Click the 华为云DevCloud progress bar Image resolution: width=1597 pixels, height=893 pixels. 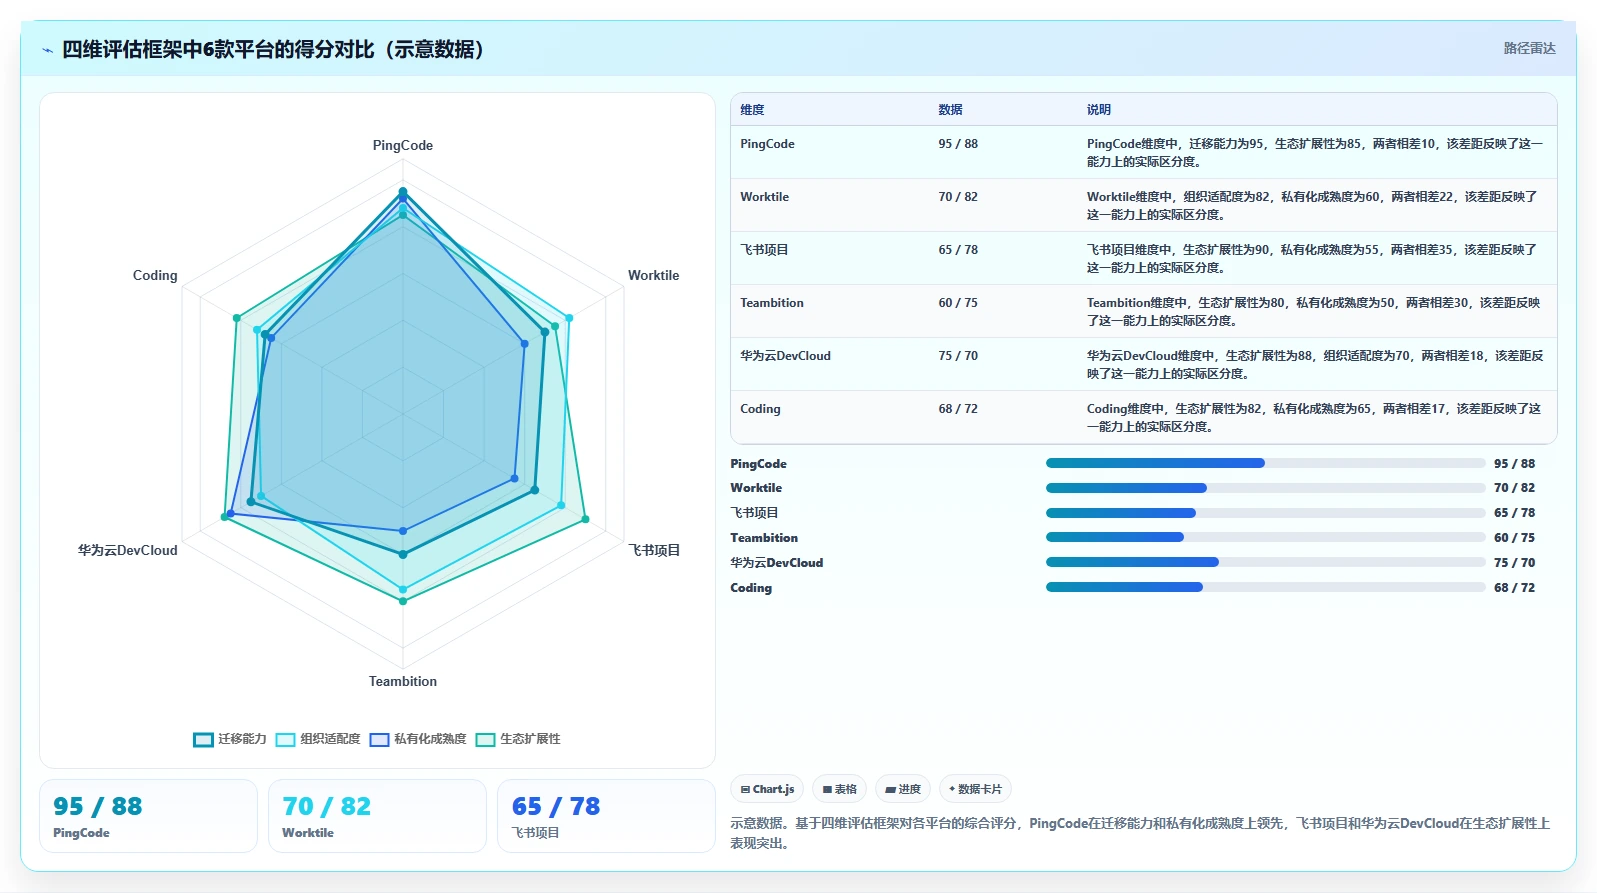pyautogui.click(x=1265, y=562)
